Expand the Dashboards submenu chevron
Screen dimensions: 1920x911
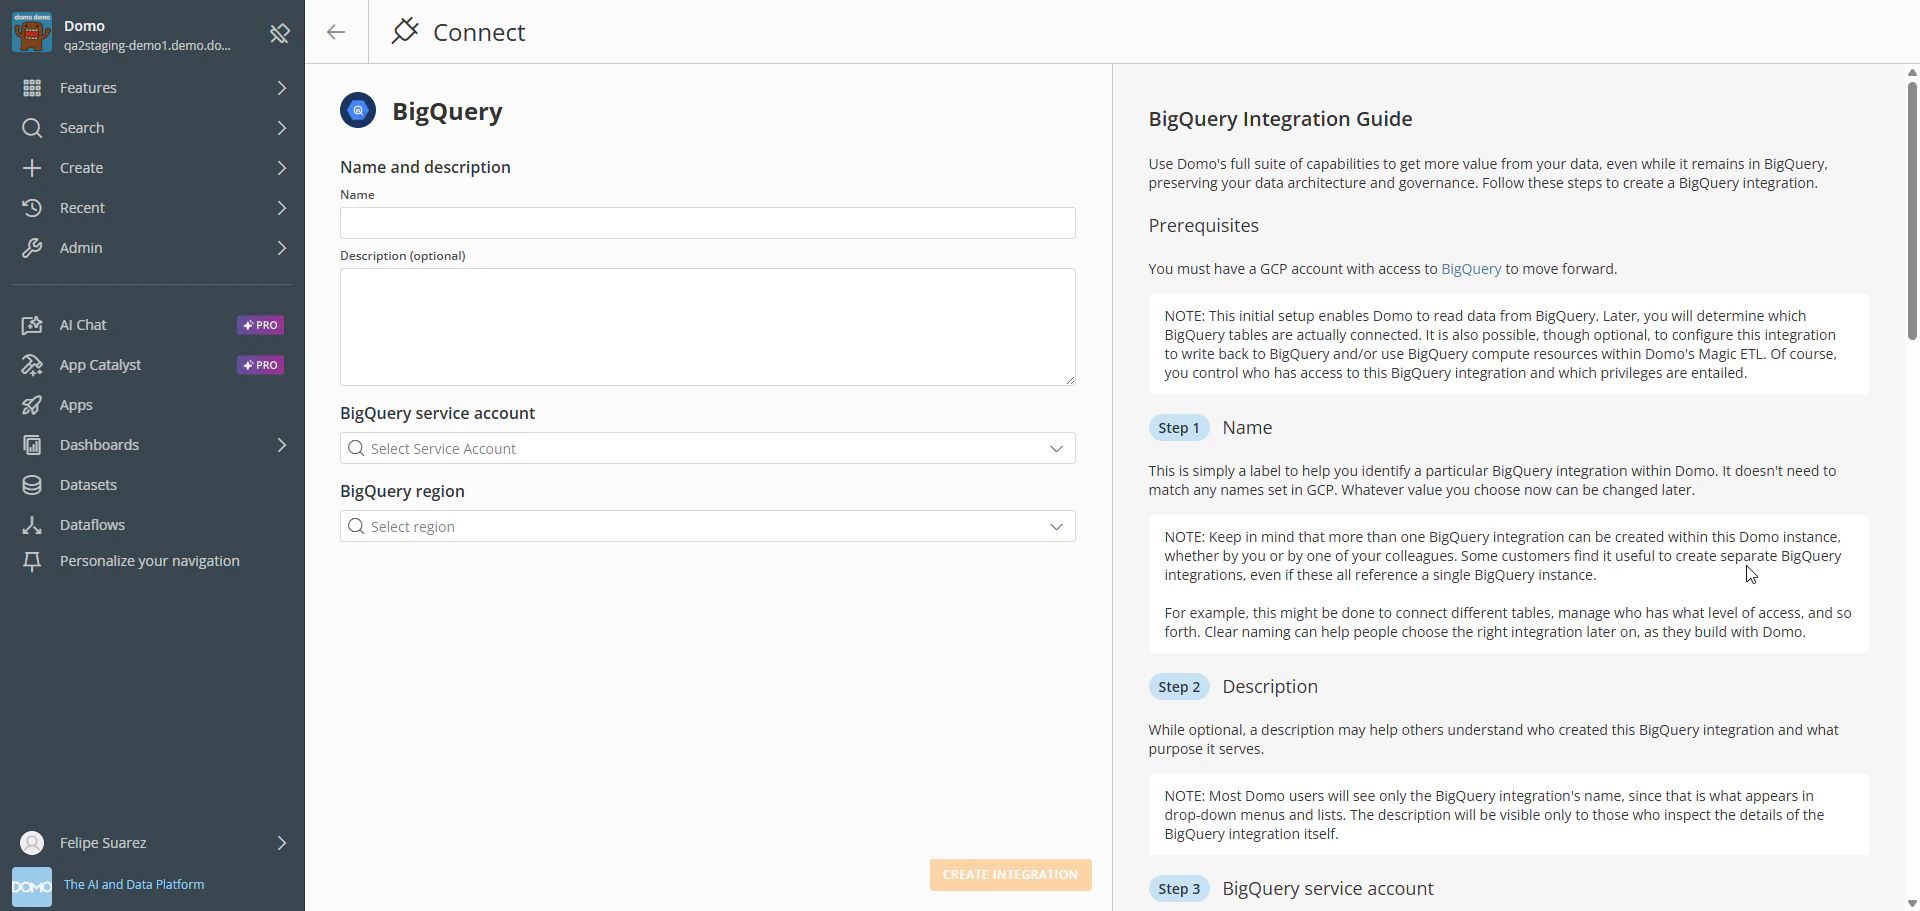click(282, 445)
